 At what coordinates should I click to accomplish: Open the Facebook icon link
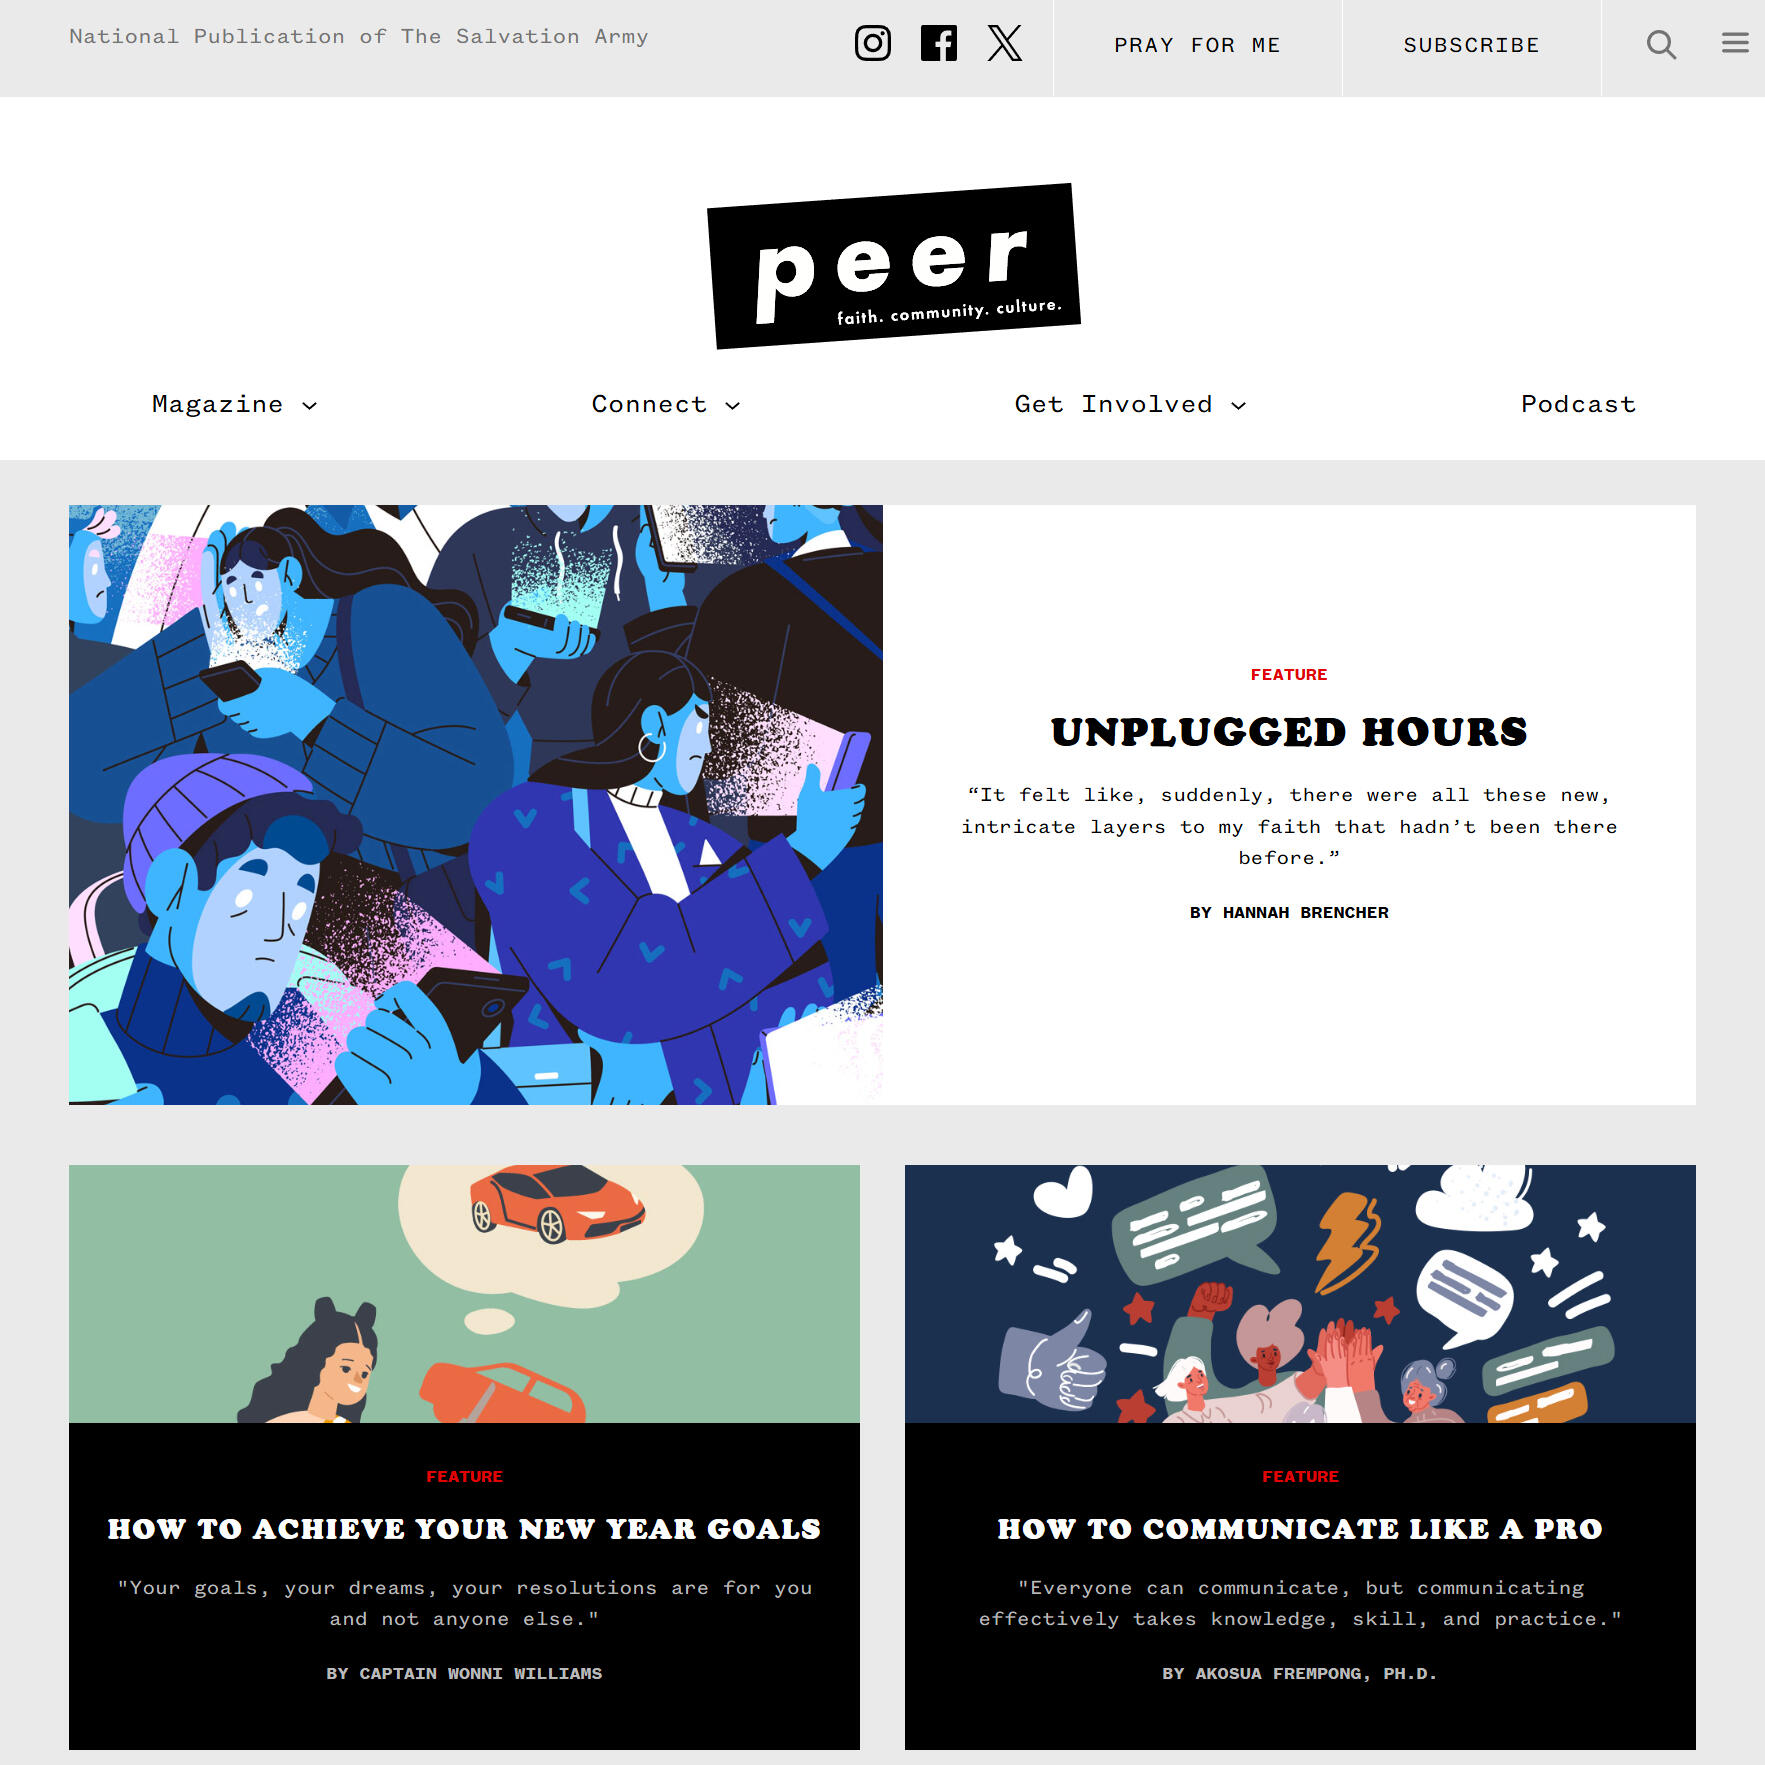pos(939,43)
